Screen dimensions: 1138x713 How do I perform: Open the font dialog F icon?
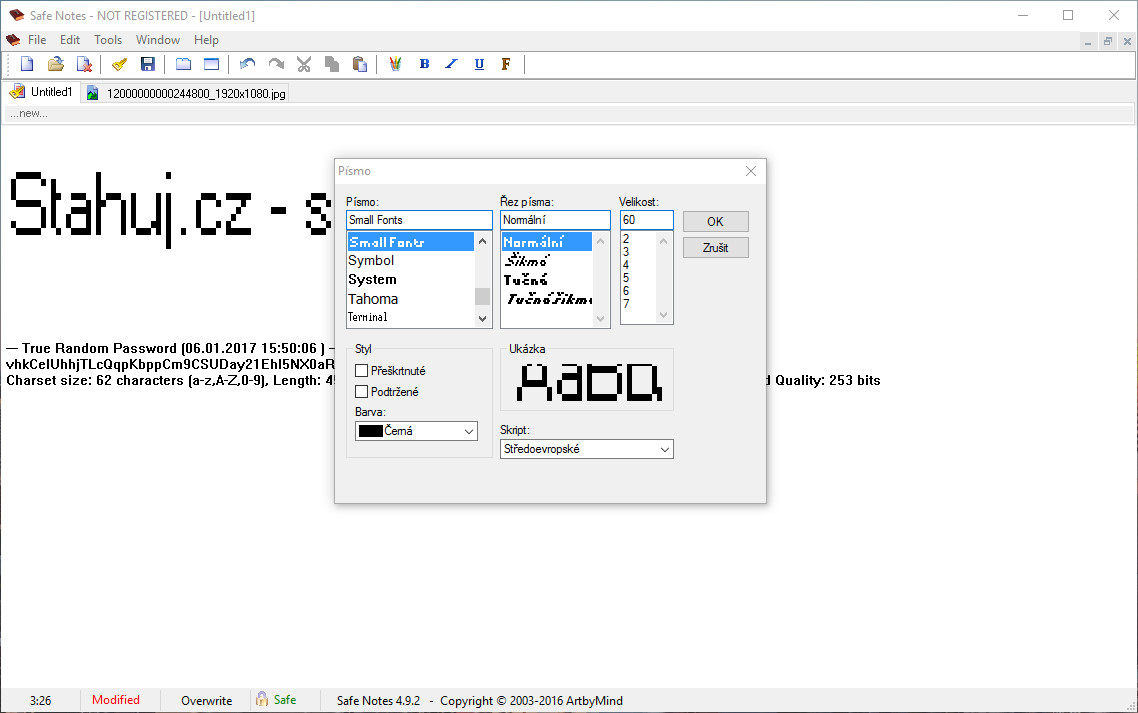tap(506, 65)
